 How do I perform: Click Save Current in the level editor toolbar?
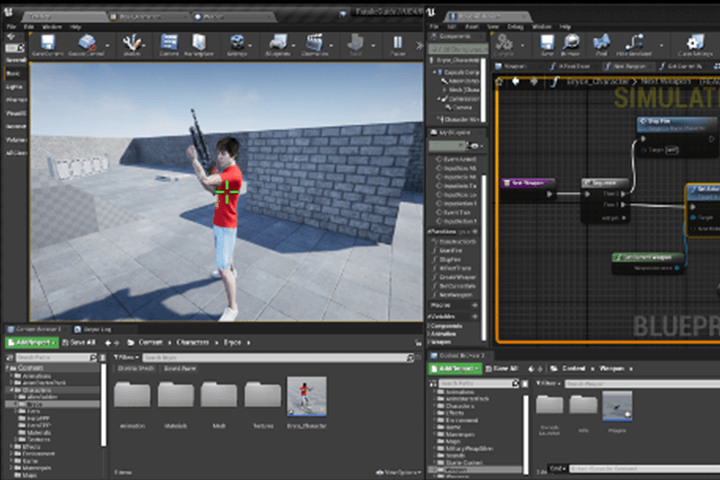click(x=48, y=45)
